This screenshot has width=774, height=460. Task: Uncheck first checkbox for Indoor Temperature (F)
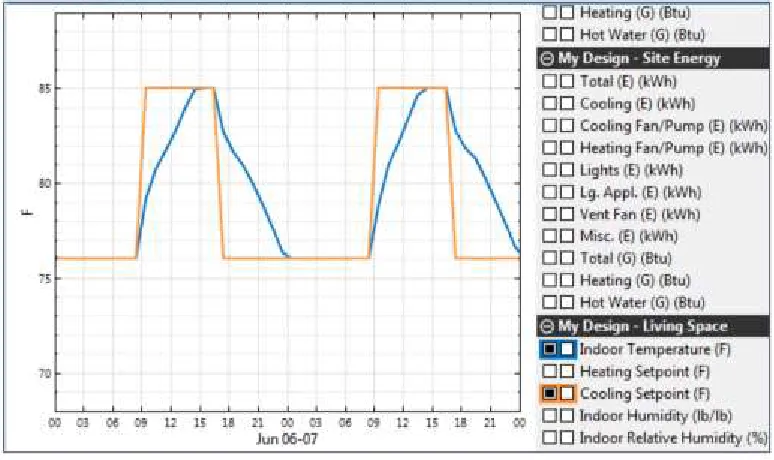[549, 349]
